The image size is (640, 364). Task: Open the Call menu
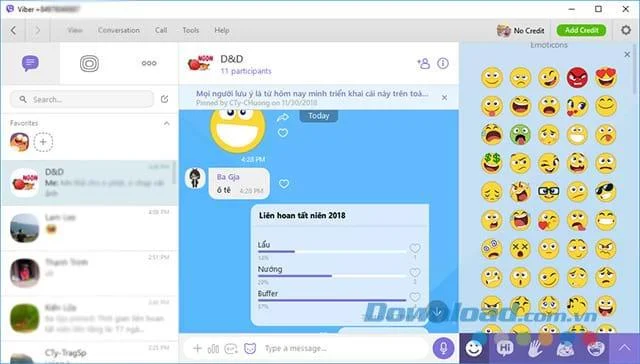161,30
